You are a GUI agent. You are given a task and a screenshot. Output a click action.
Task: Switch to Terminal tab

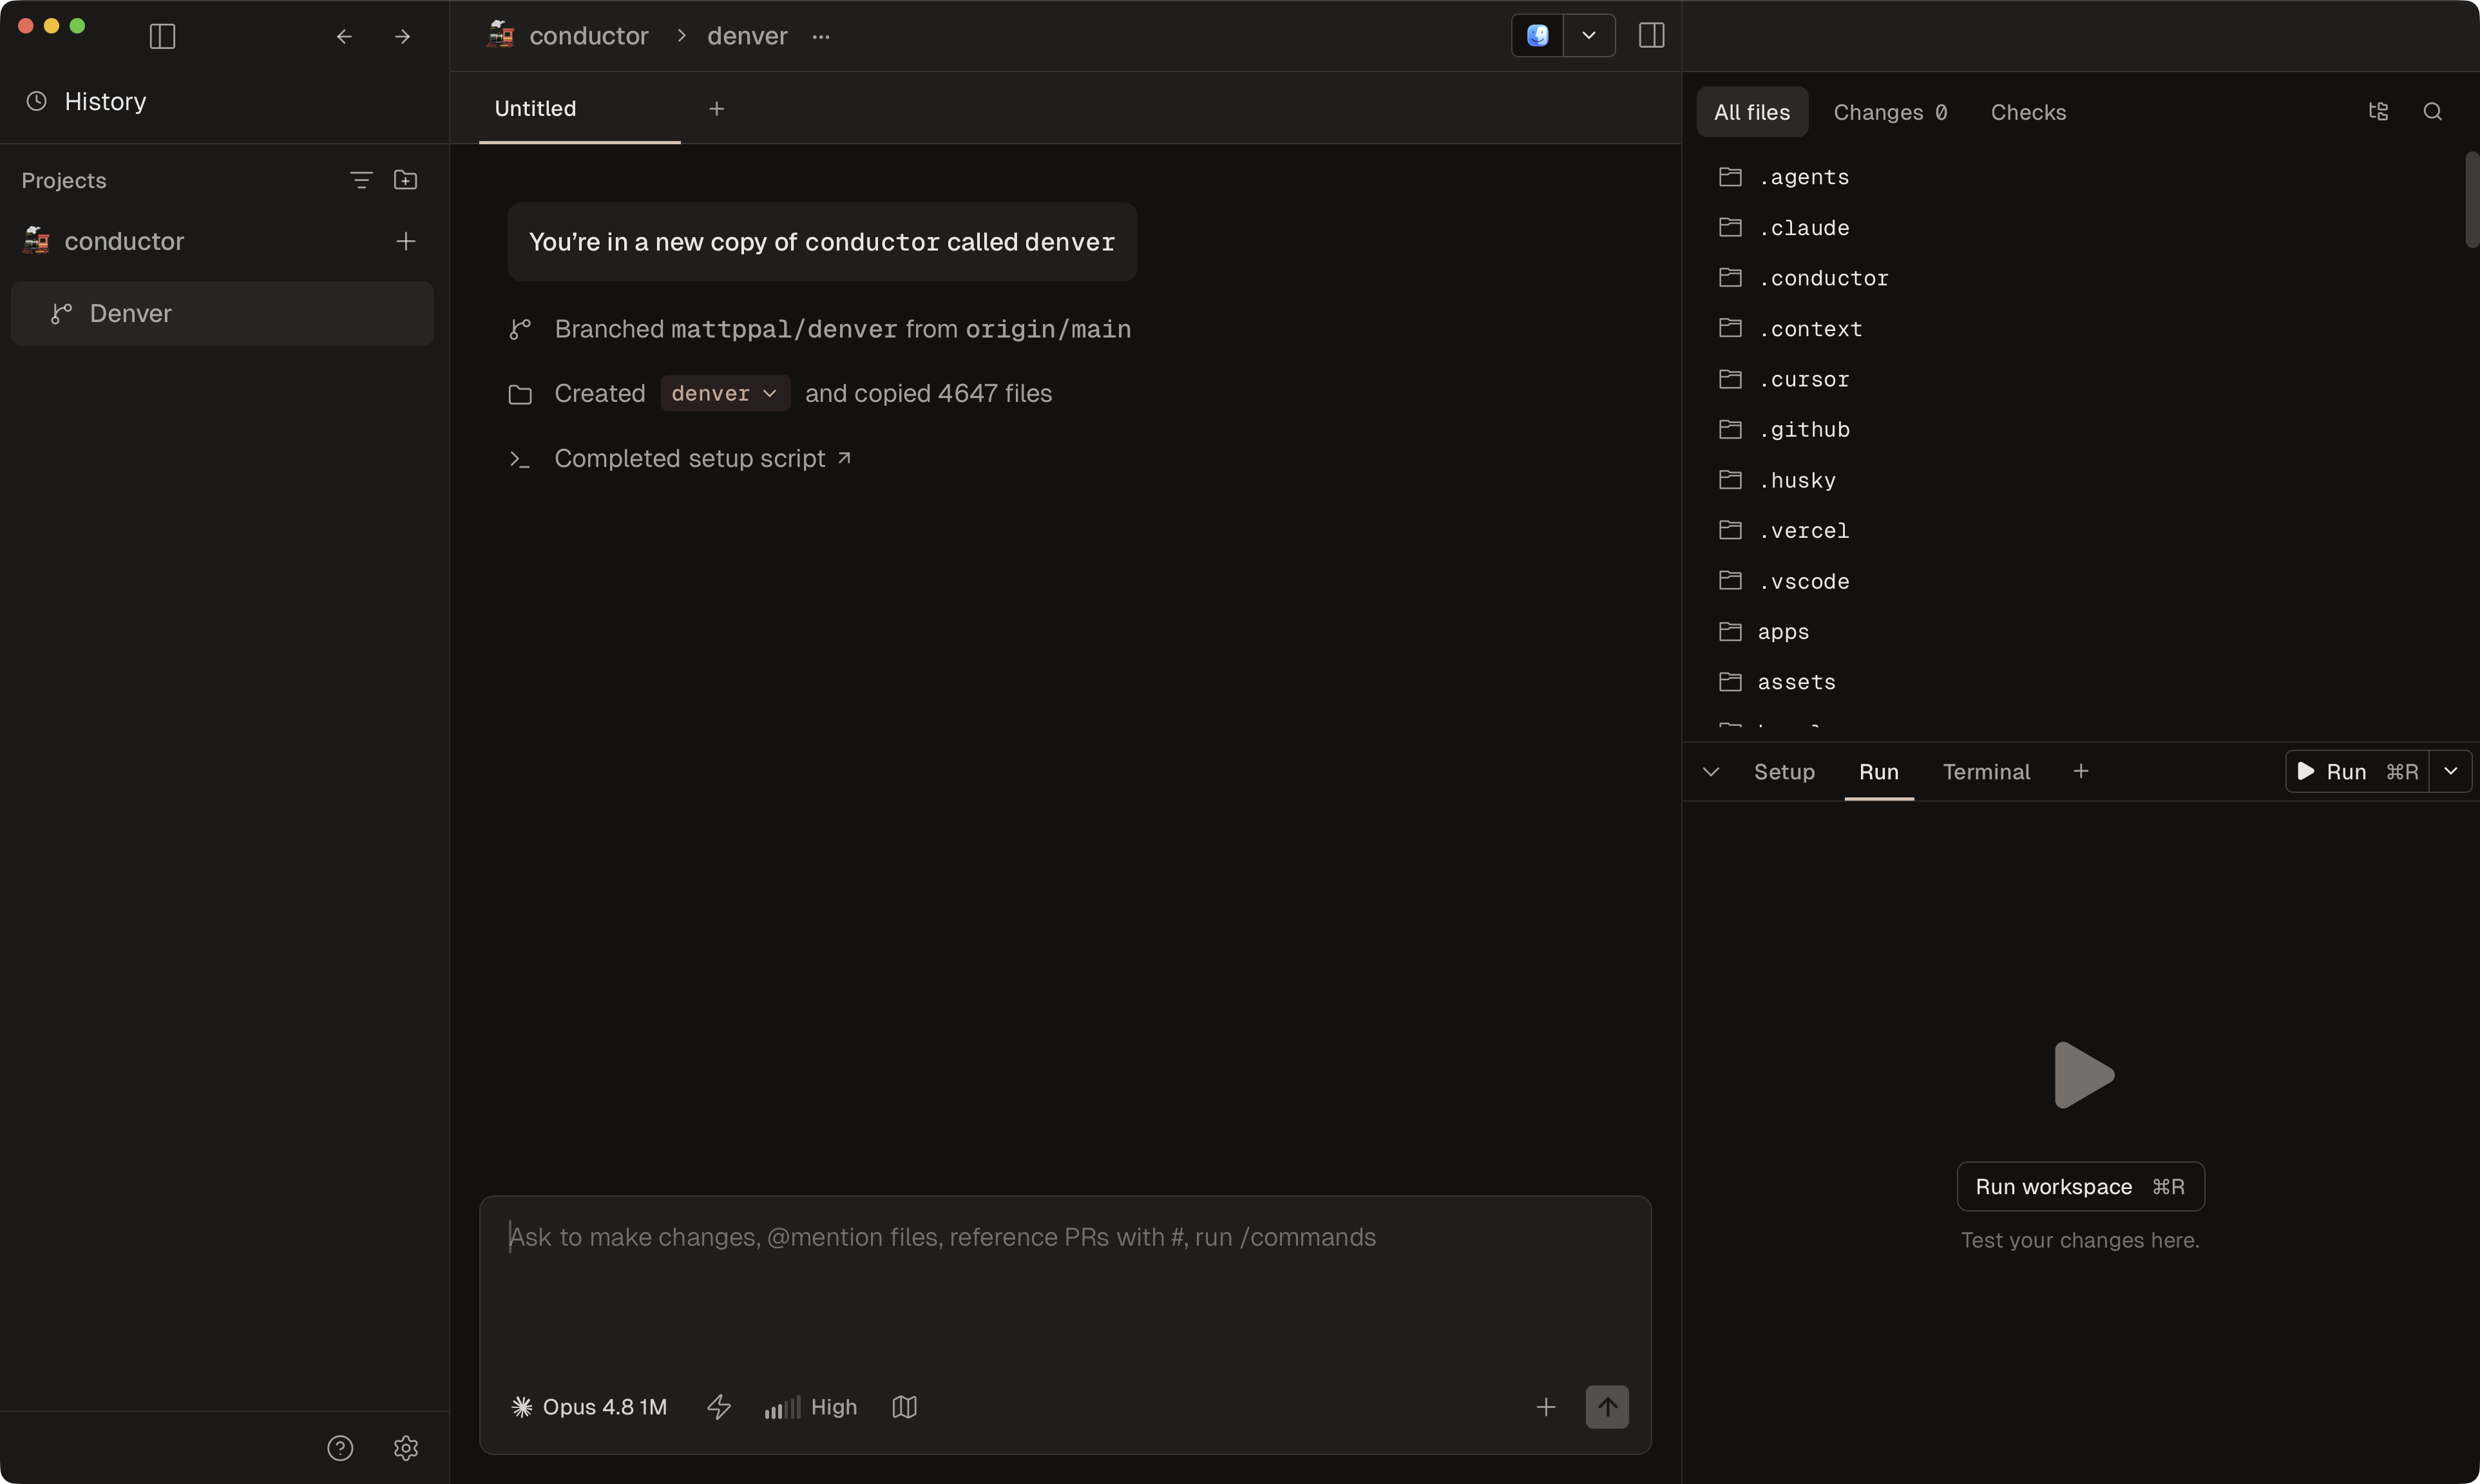point(1986,772)
